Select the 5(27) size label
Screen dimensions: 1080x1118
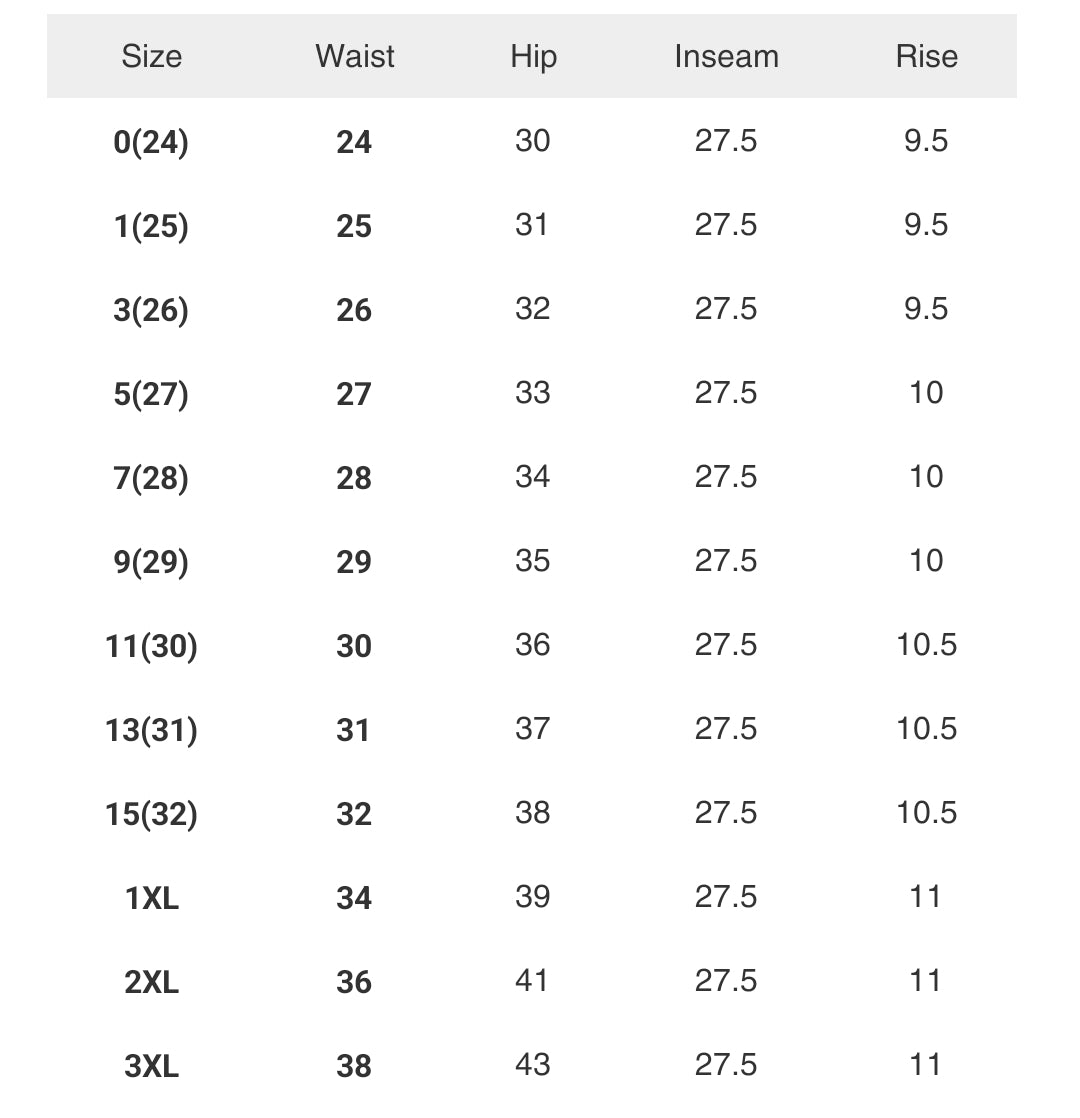(x=151, y=394)
